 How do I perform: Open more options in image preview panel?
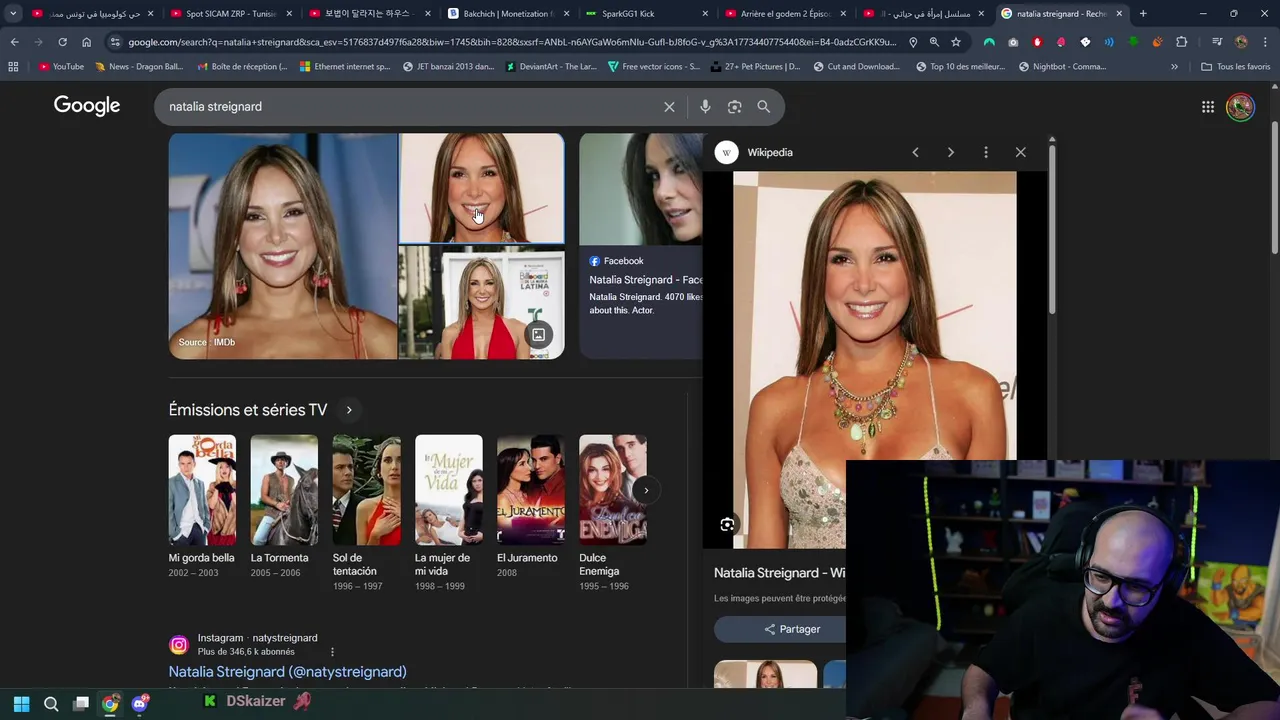tap(986, 152)
